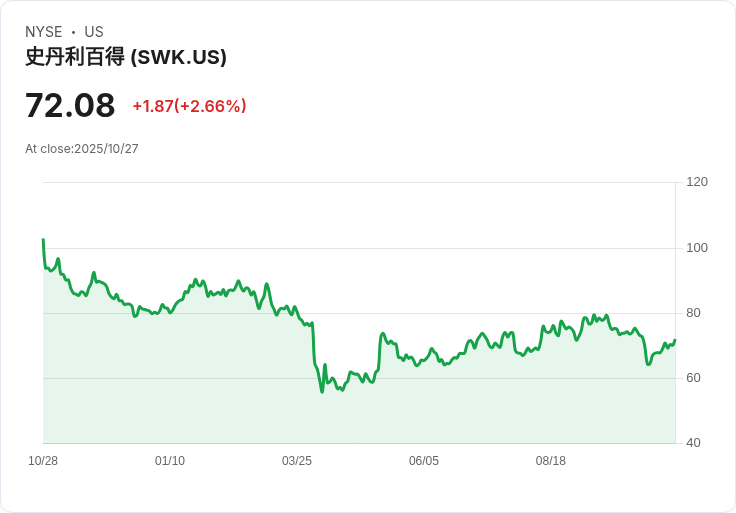Viewport: 736px width, 513px height.
Task: Click the light green shaded chart area
Action: click(x=359, y=413)
